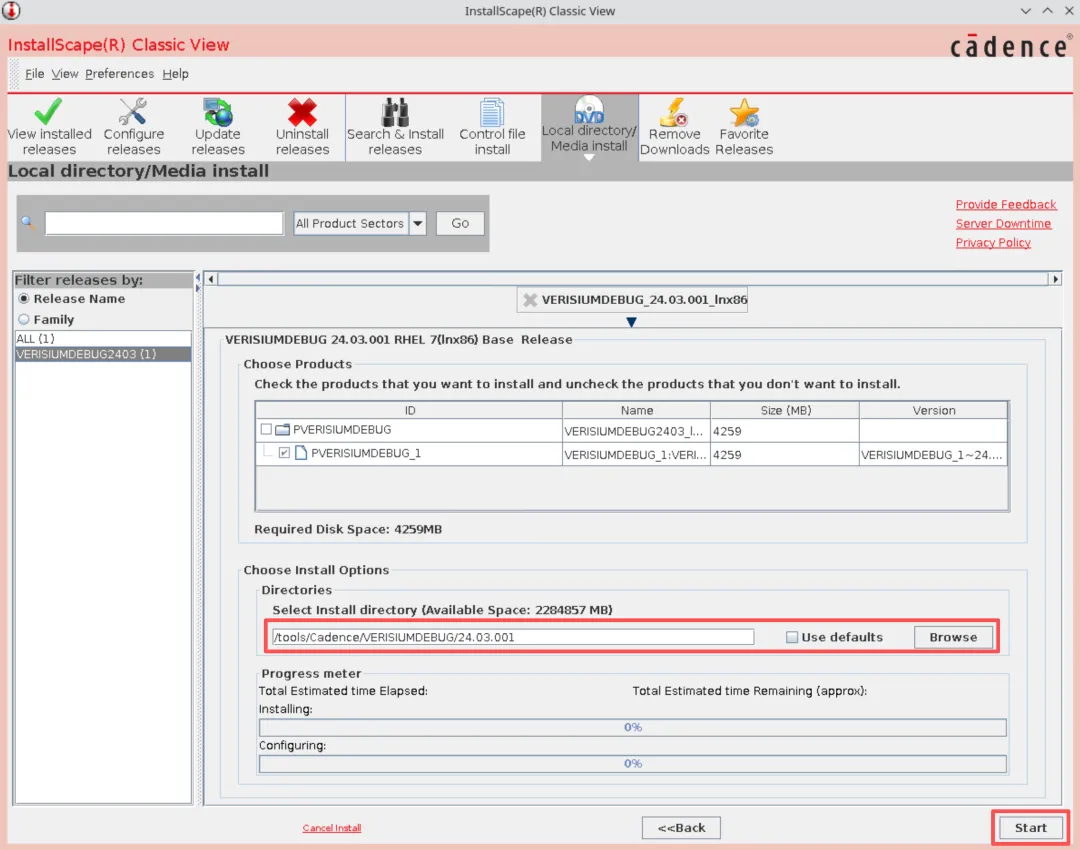
Task: Open Search & Install releases binoculars icon
Action: (x=395, y=112)
